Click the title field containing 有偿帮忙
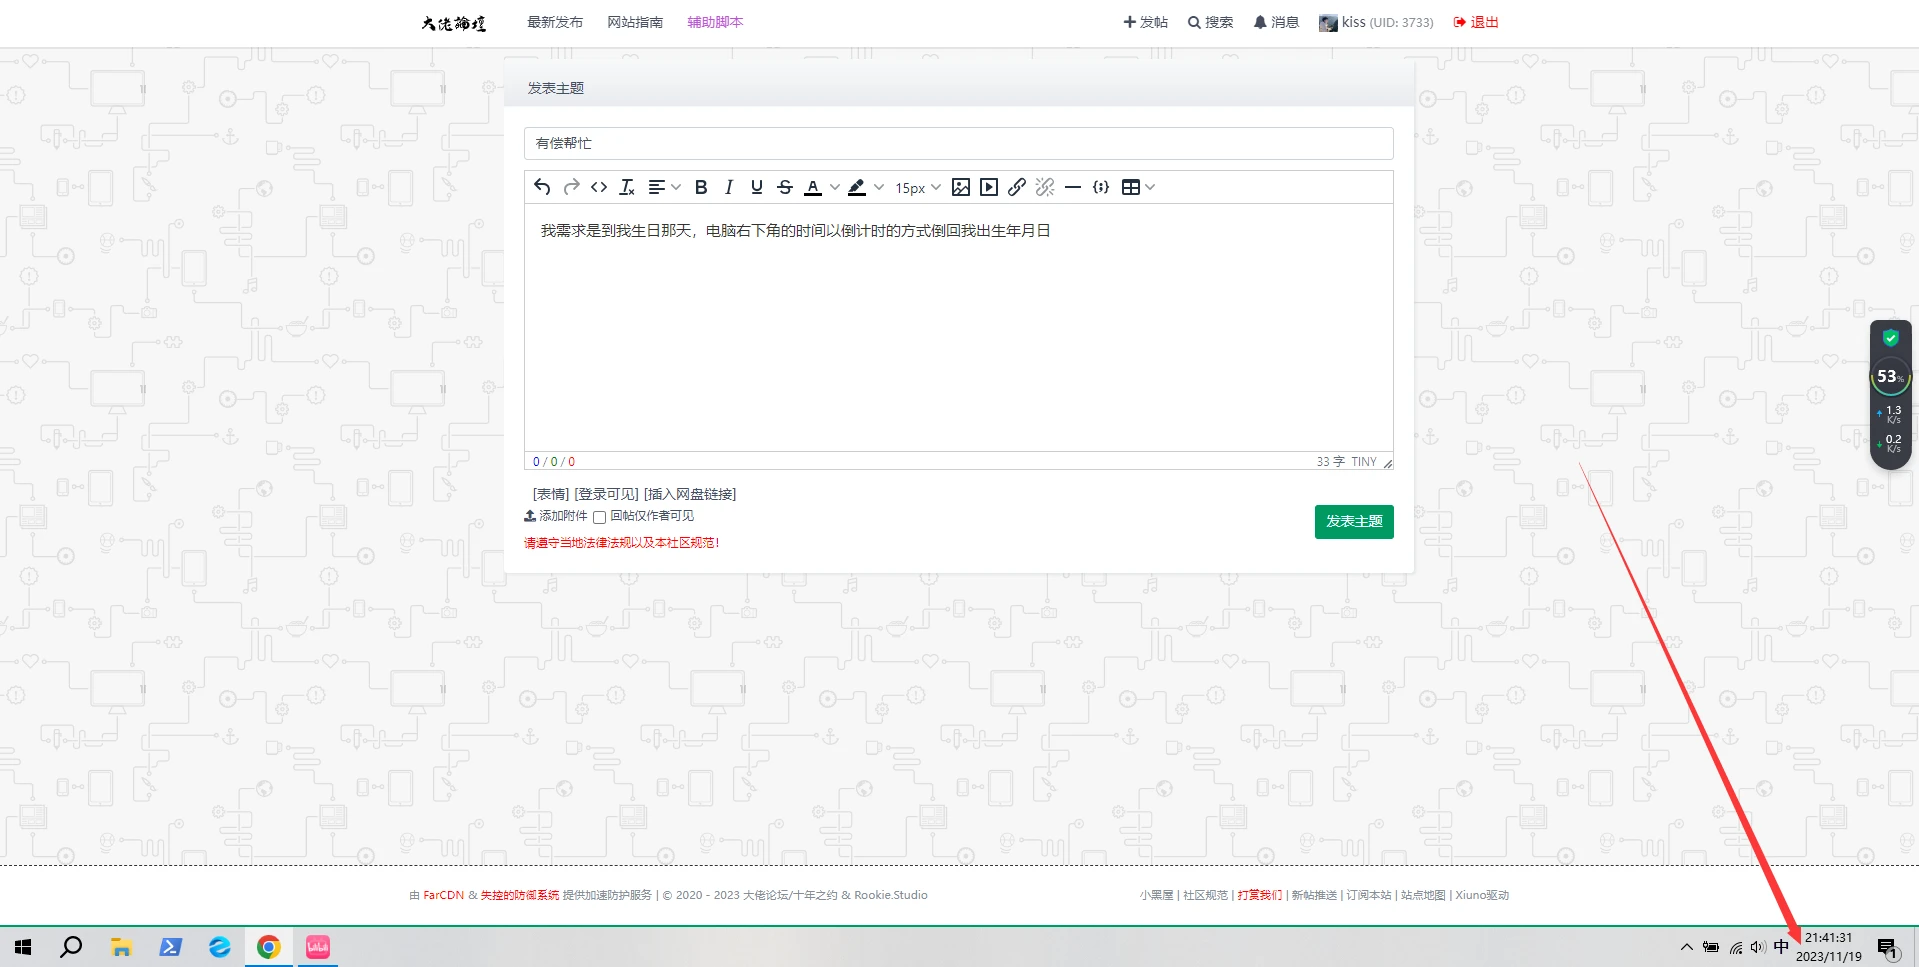The image size is (1919, 967). click(x=958, y=143)
